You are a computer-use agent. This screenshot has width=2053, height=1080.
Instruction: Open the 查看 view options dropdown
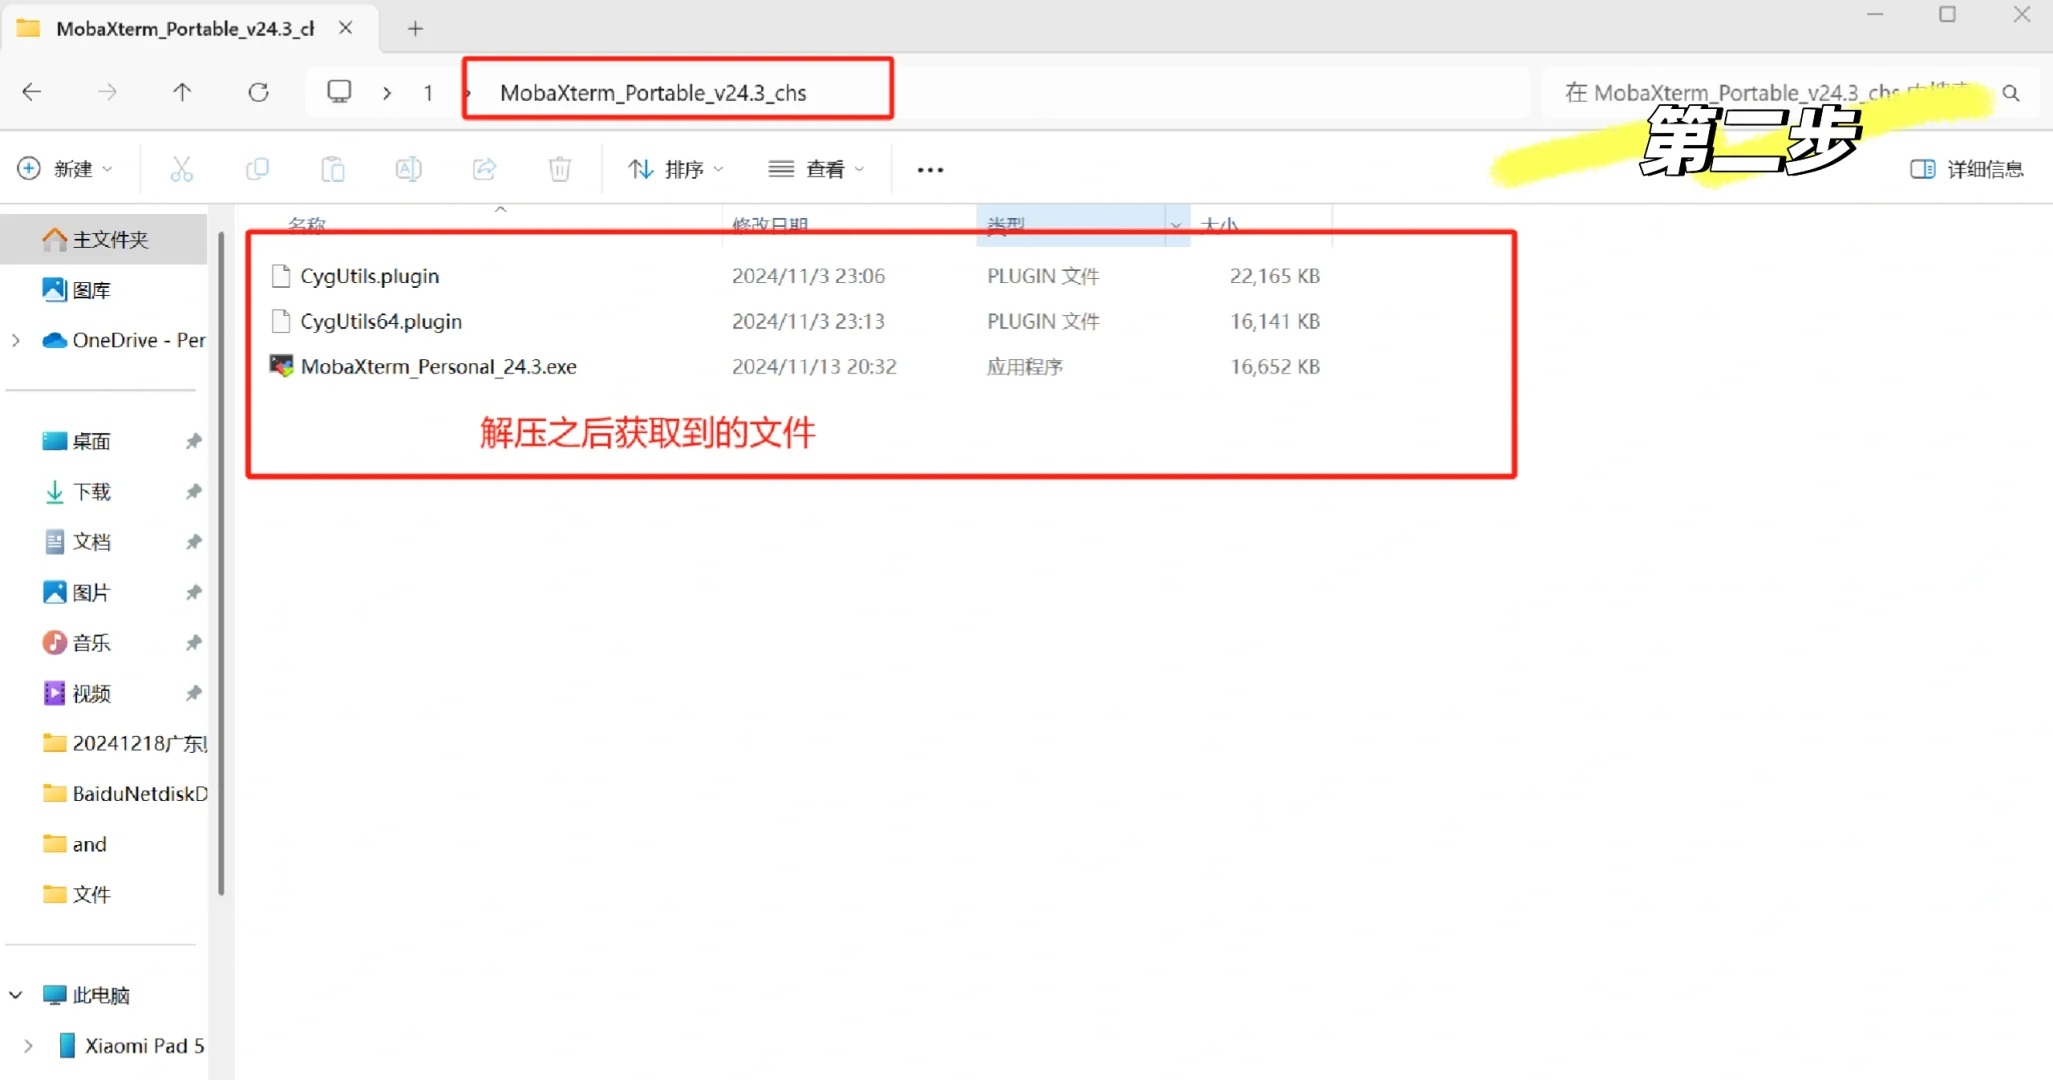coord(816,169)
